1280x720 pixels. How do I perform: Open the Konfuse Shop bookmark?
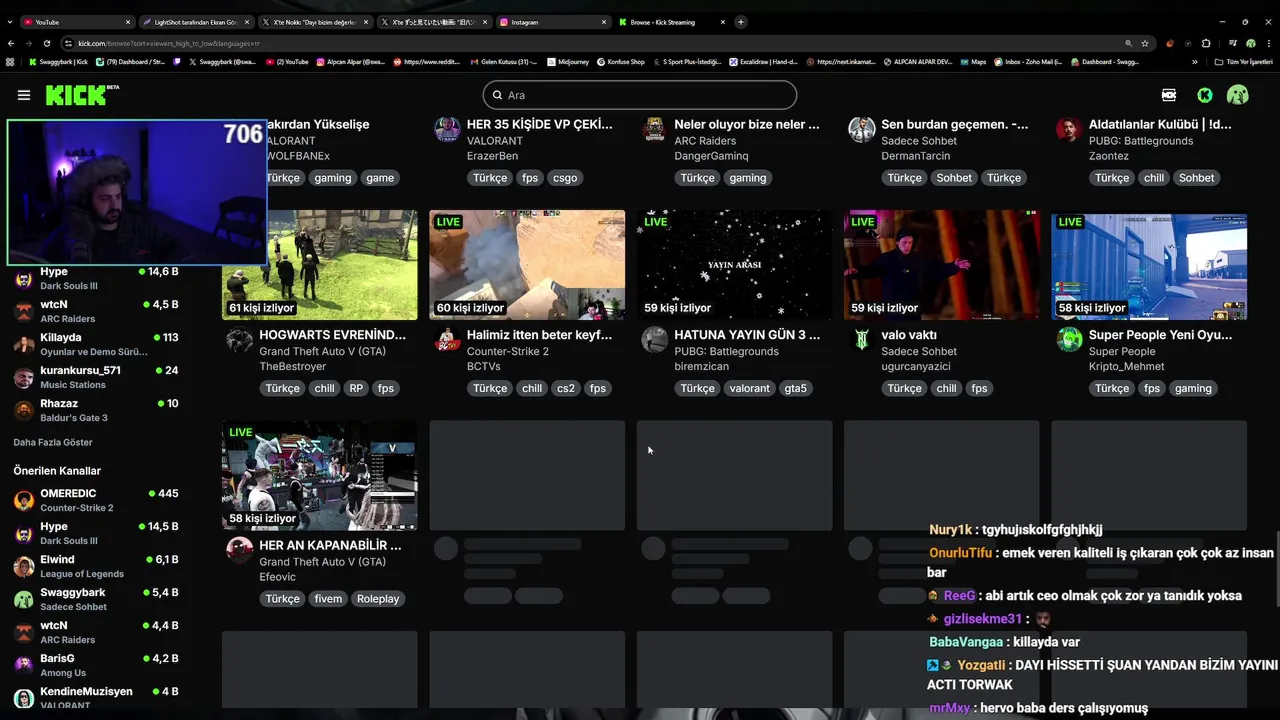tap(621, 62)
